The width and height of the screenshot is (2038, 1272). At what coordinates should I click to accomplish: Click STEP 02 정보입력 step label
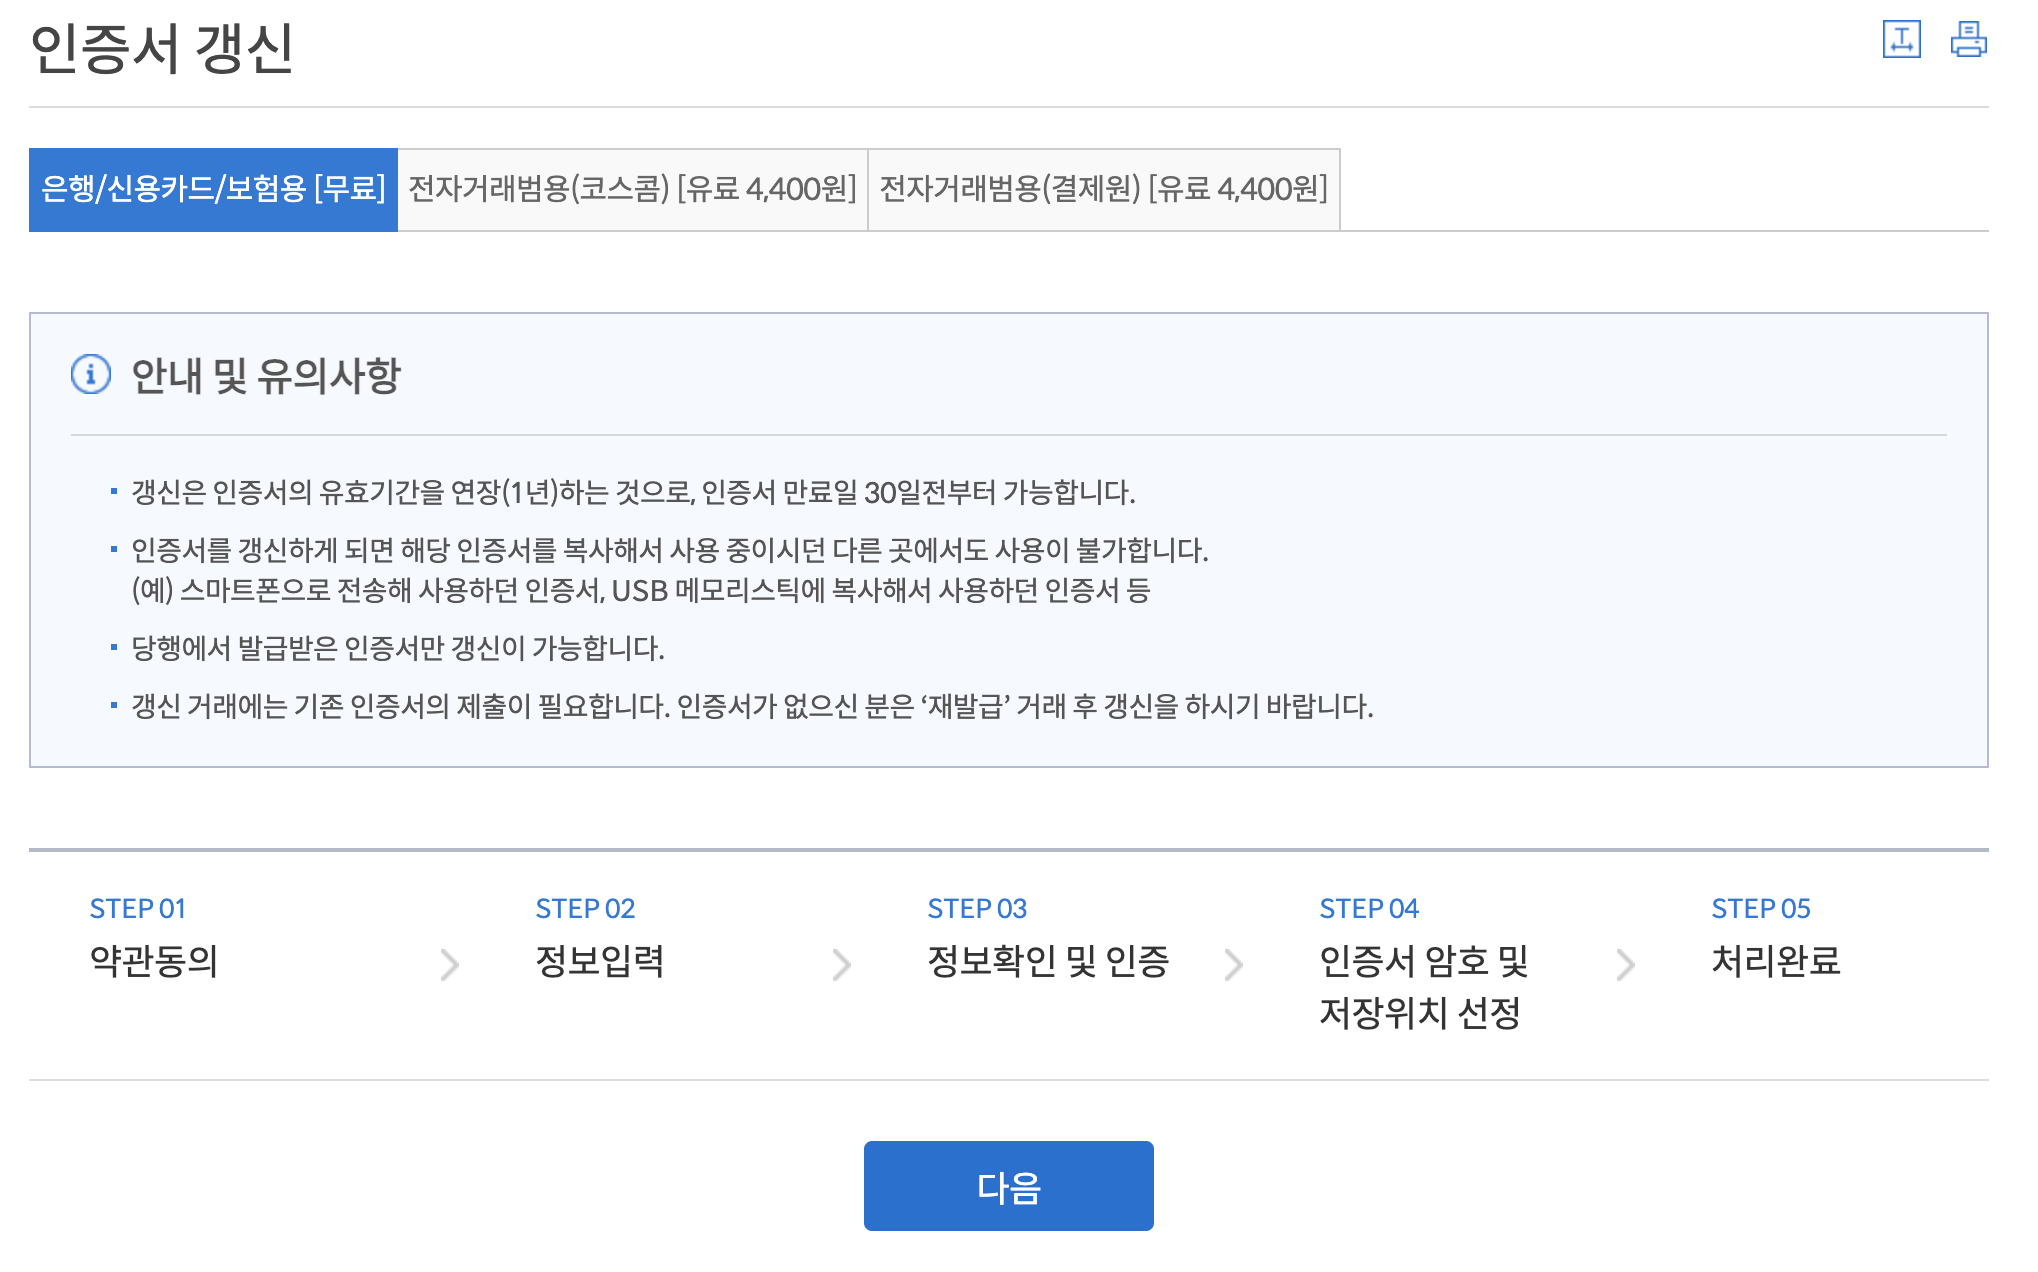[599, 960]
